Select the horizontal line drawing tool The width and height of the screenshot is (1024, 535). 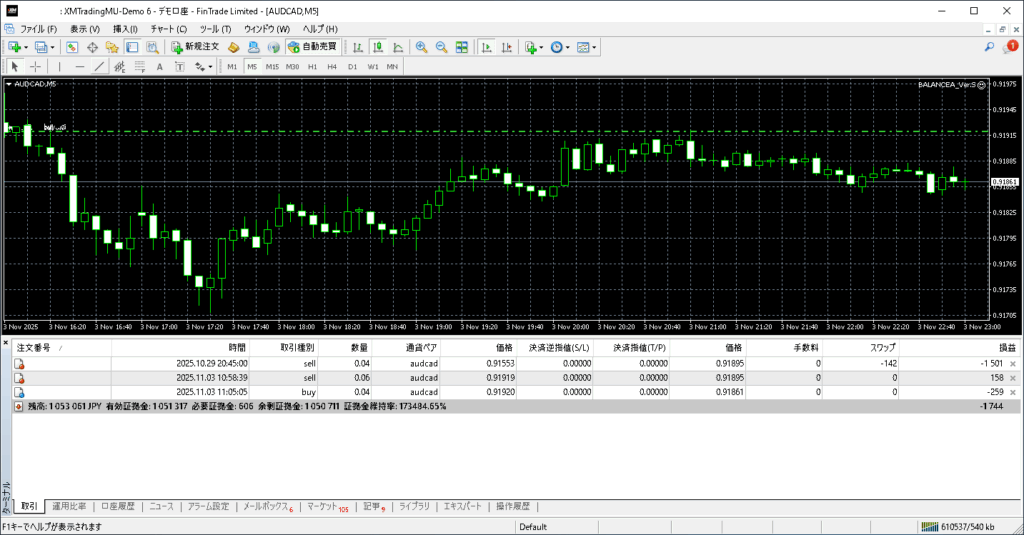click(x=79, y=66)
